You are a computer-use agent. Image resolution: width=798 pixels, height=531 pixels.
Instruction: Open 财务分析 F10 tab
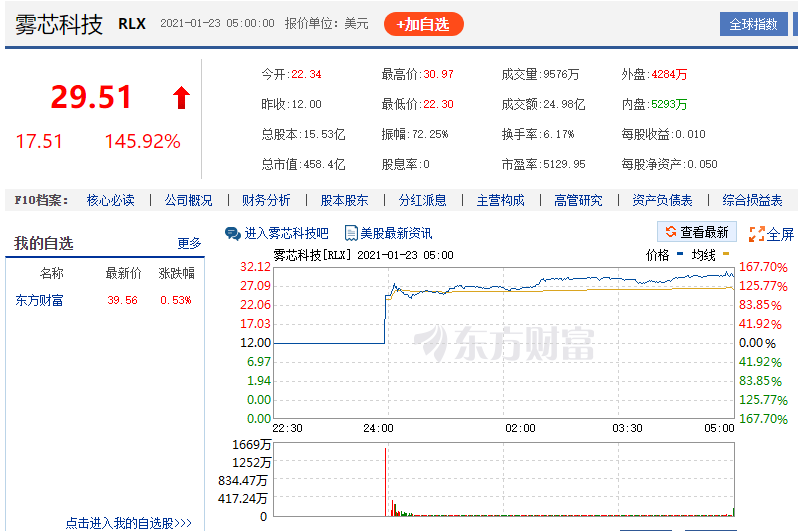266,200
